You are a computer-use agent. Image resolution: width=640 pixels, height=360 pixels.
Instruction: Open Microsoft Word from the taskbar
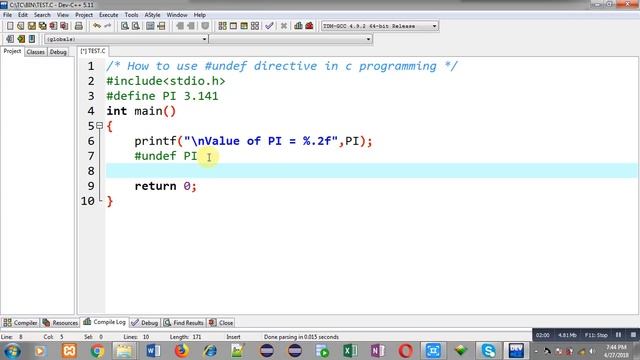tap(153, 351)
